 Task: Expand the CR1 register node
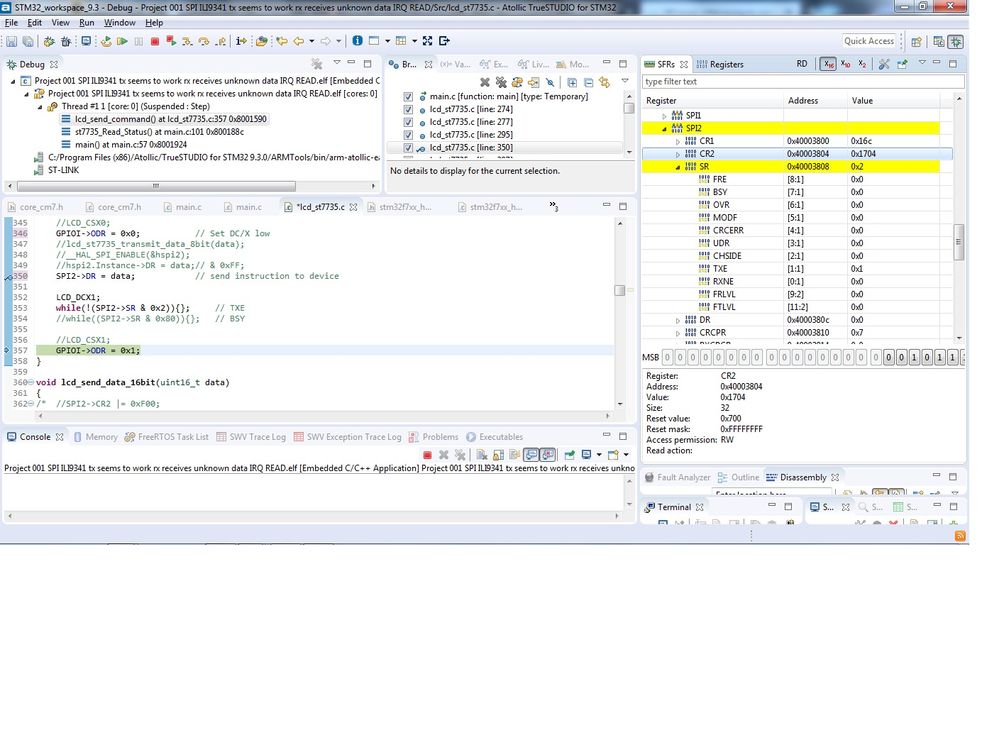(x=678, y=141)
